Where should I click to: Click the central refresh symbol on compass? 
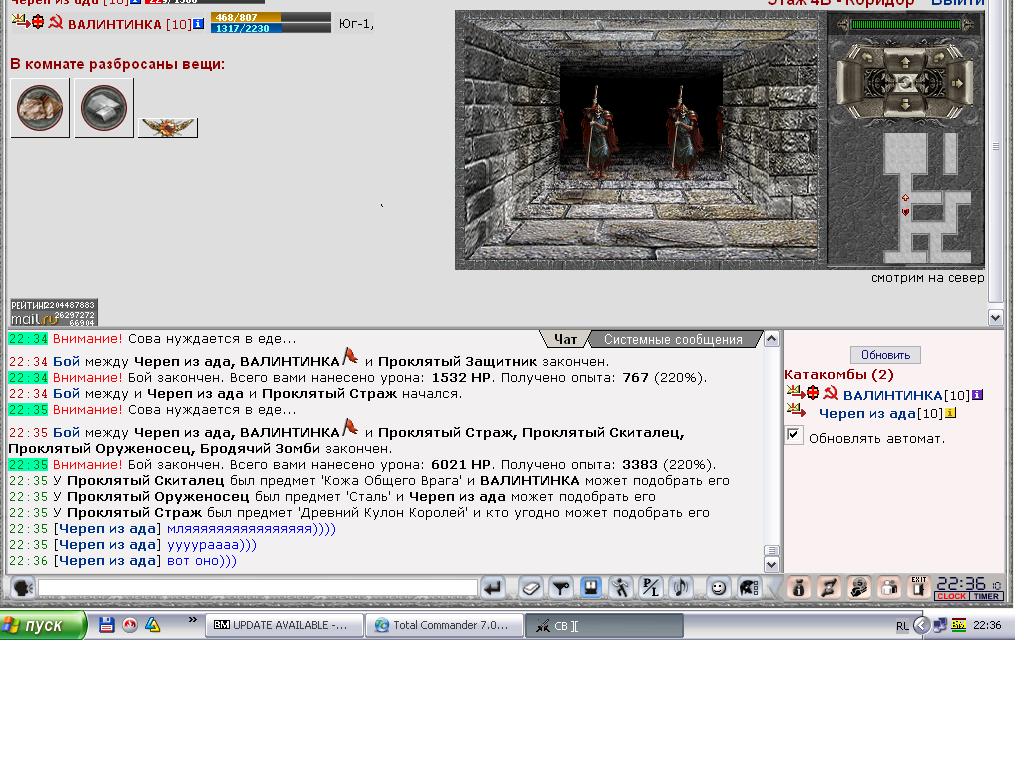coord(905,83)
